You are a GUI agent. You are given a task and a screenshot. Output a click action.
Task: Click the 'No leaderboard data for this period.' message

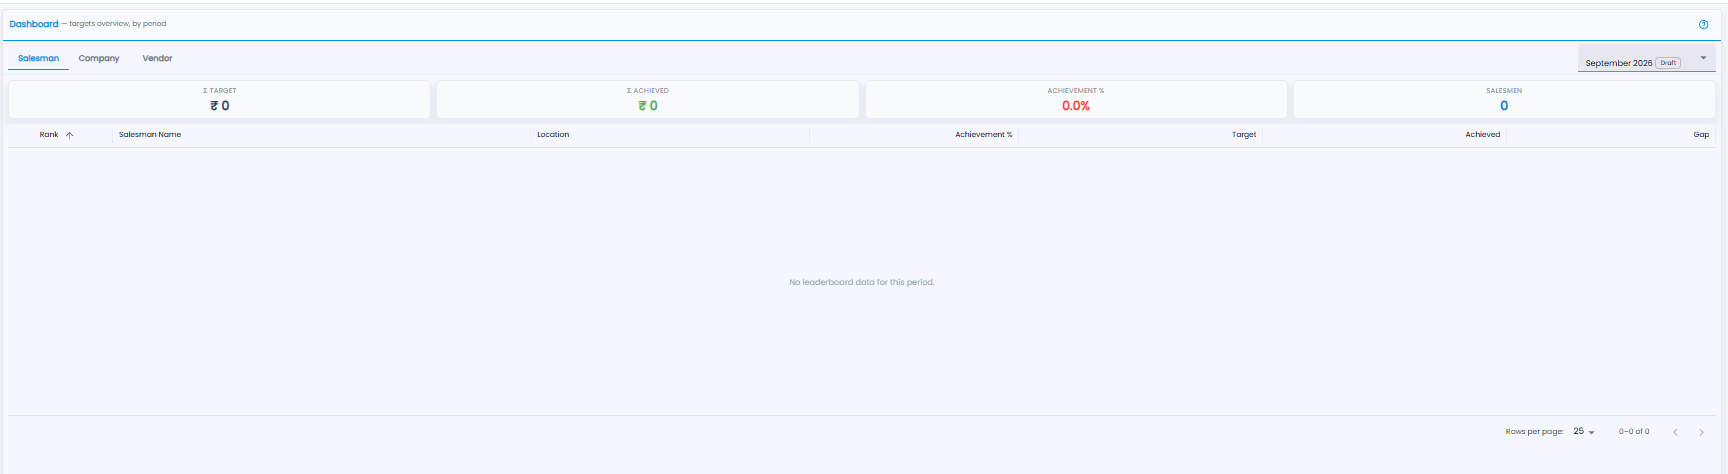coord(862,283)
